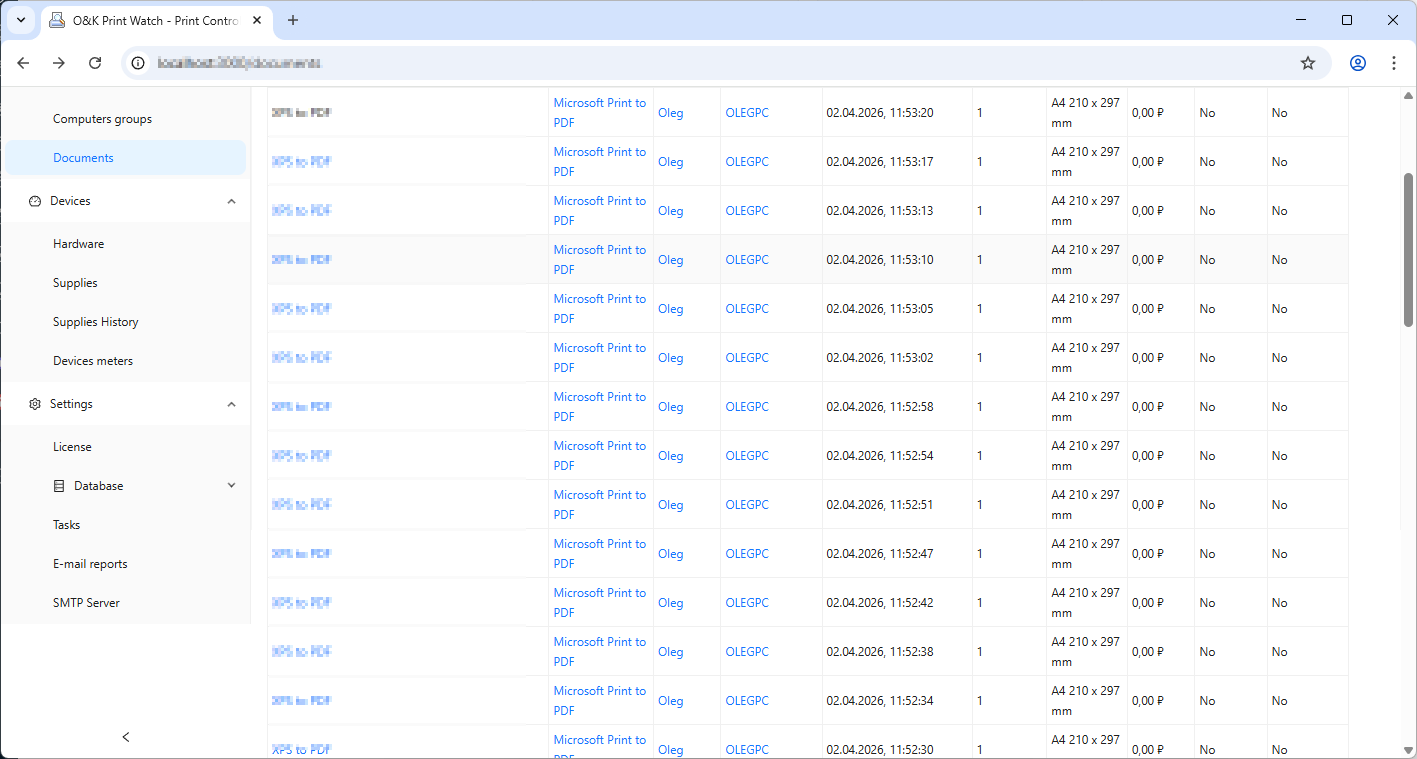This screenshot has height=759, width=1417.
Task: Open the tab search dropdown arrow
Action: (21, 20)
